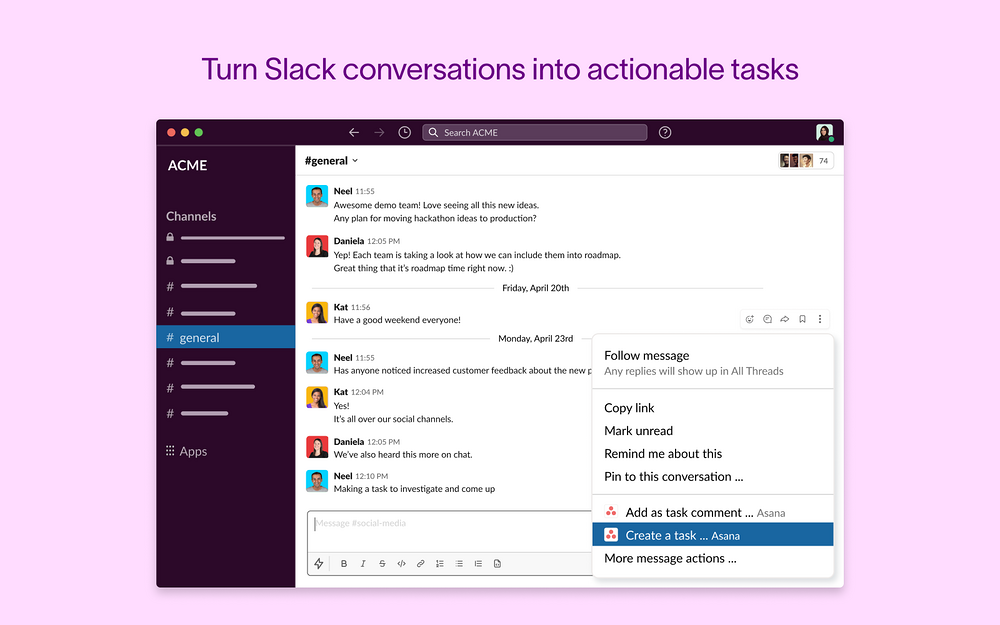The width and height of the screenshot is (1000, 625).
Task: Click 'Any plan for moving hackathon ideas' line
Action: [x=435, y=218]
